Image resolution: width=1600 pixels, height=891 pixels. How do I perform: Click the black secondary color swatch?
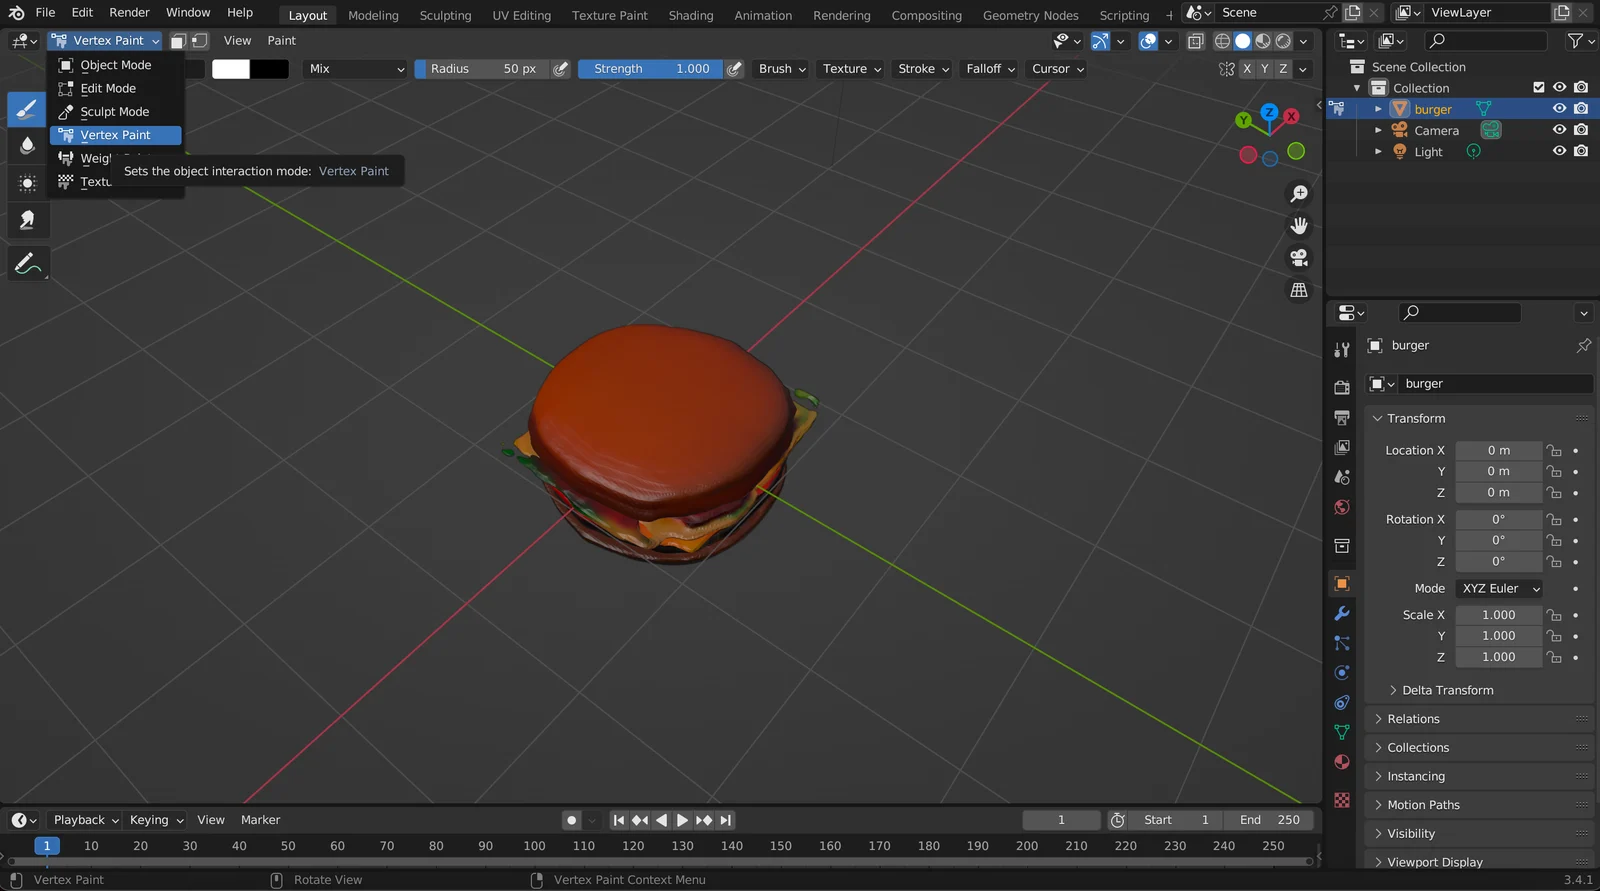pos(270,69)
